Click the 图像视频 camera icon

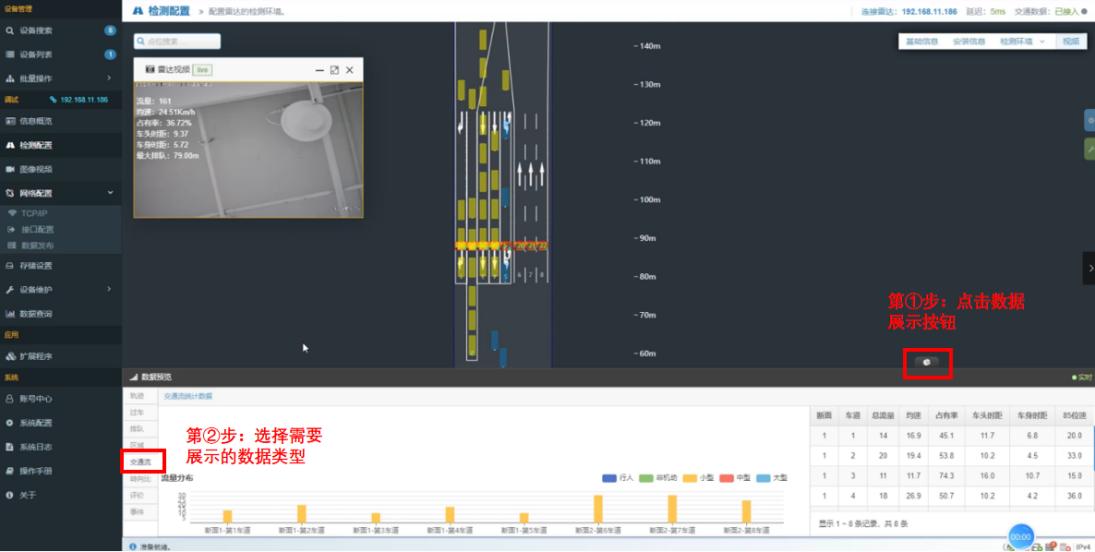[x=10, y=169]
